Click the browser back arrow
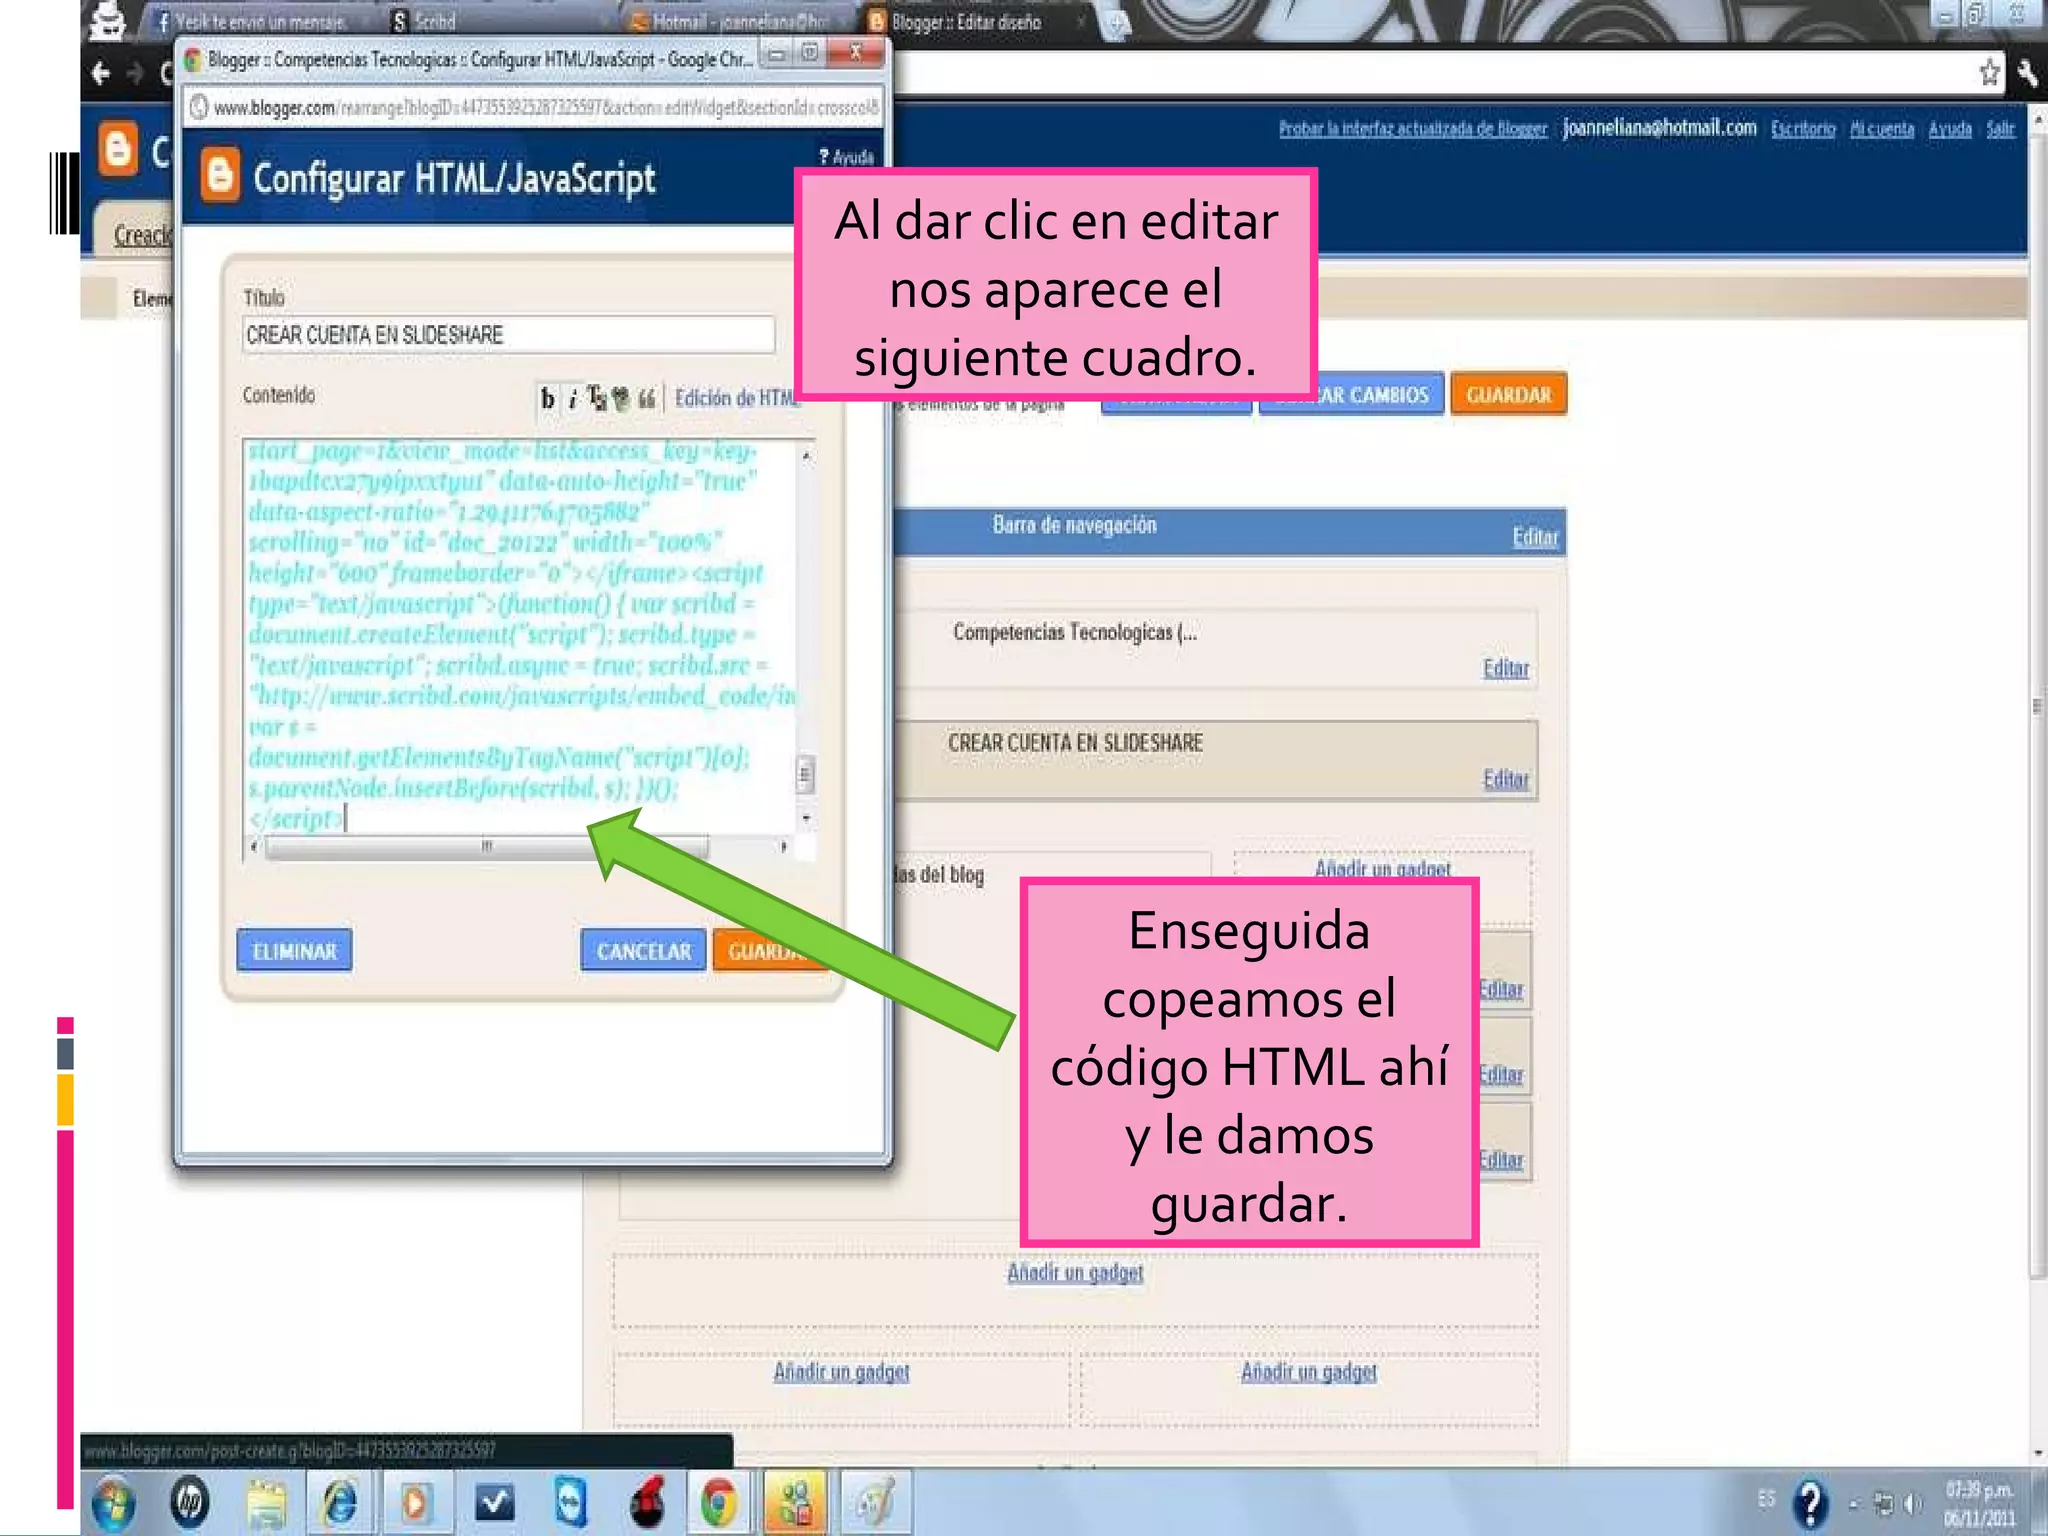The width and height of the screenshot is (2048, 1536). point(100,72)
